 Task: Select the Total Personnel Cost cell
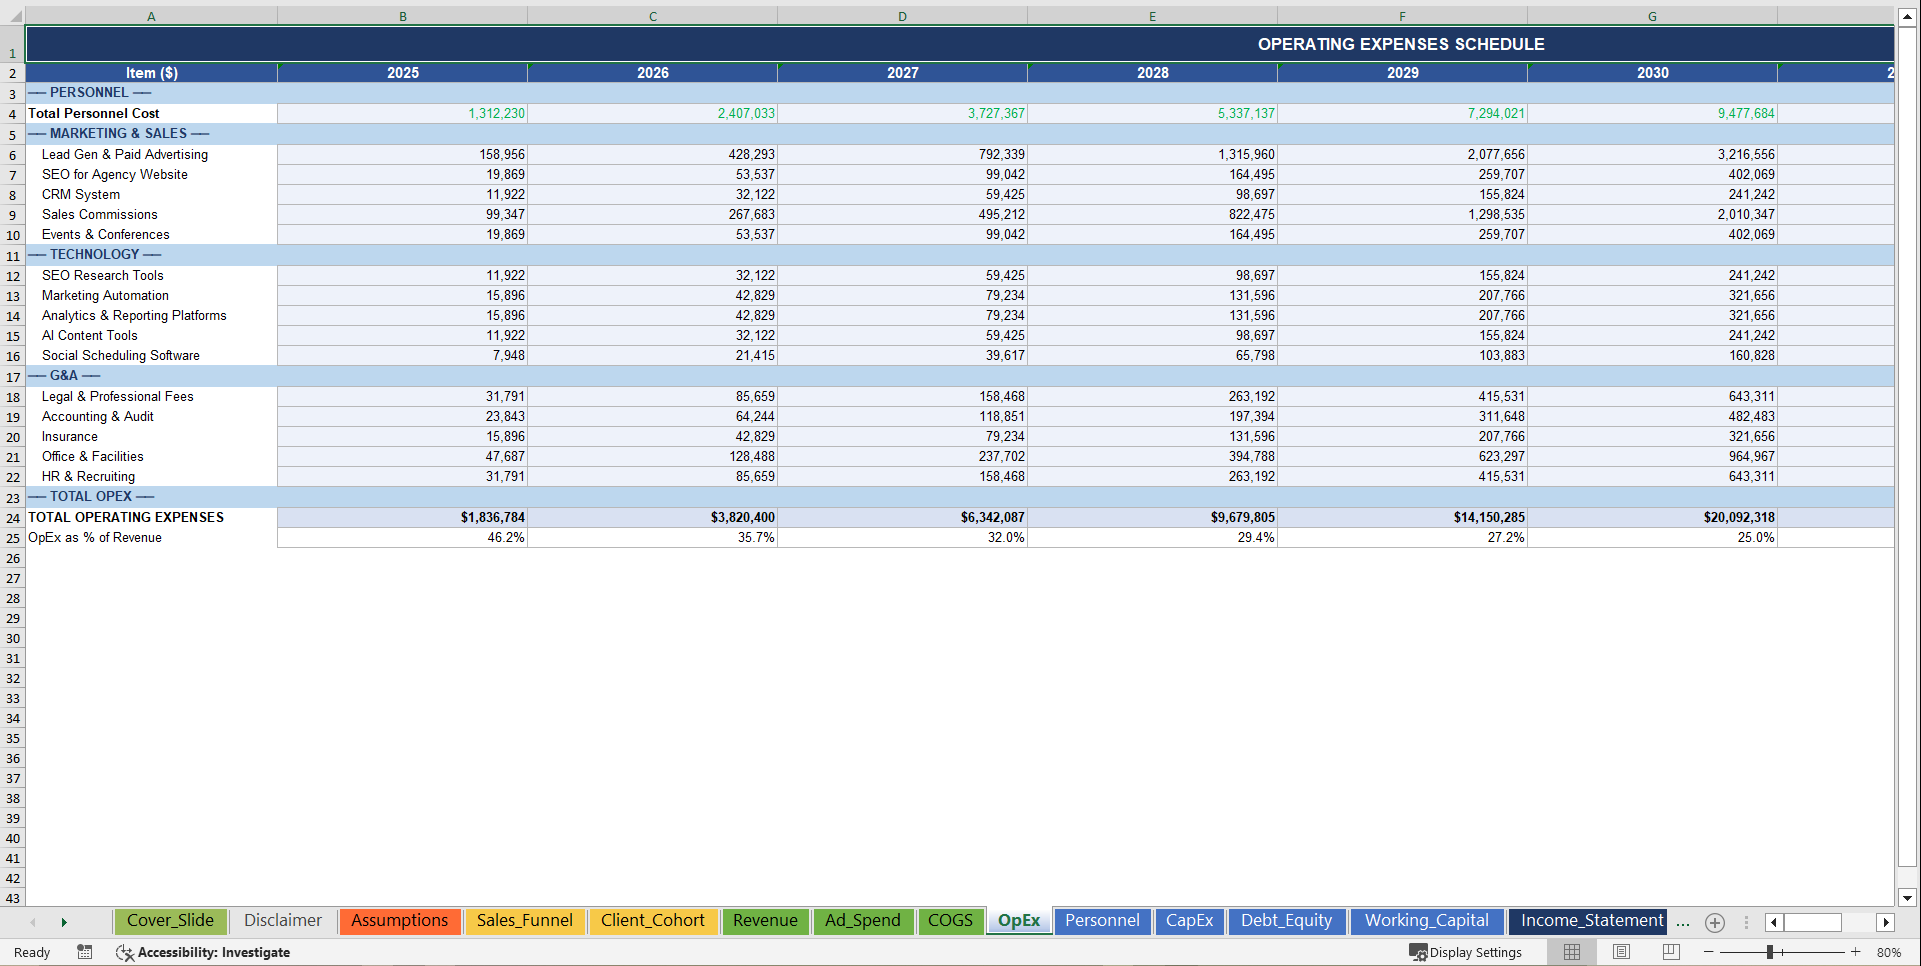[94, 113]
